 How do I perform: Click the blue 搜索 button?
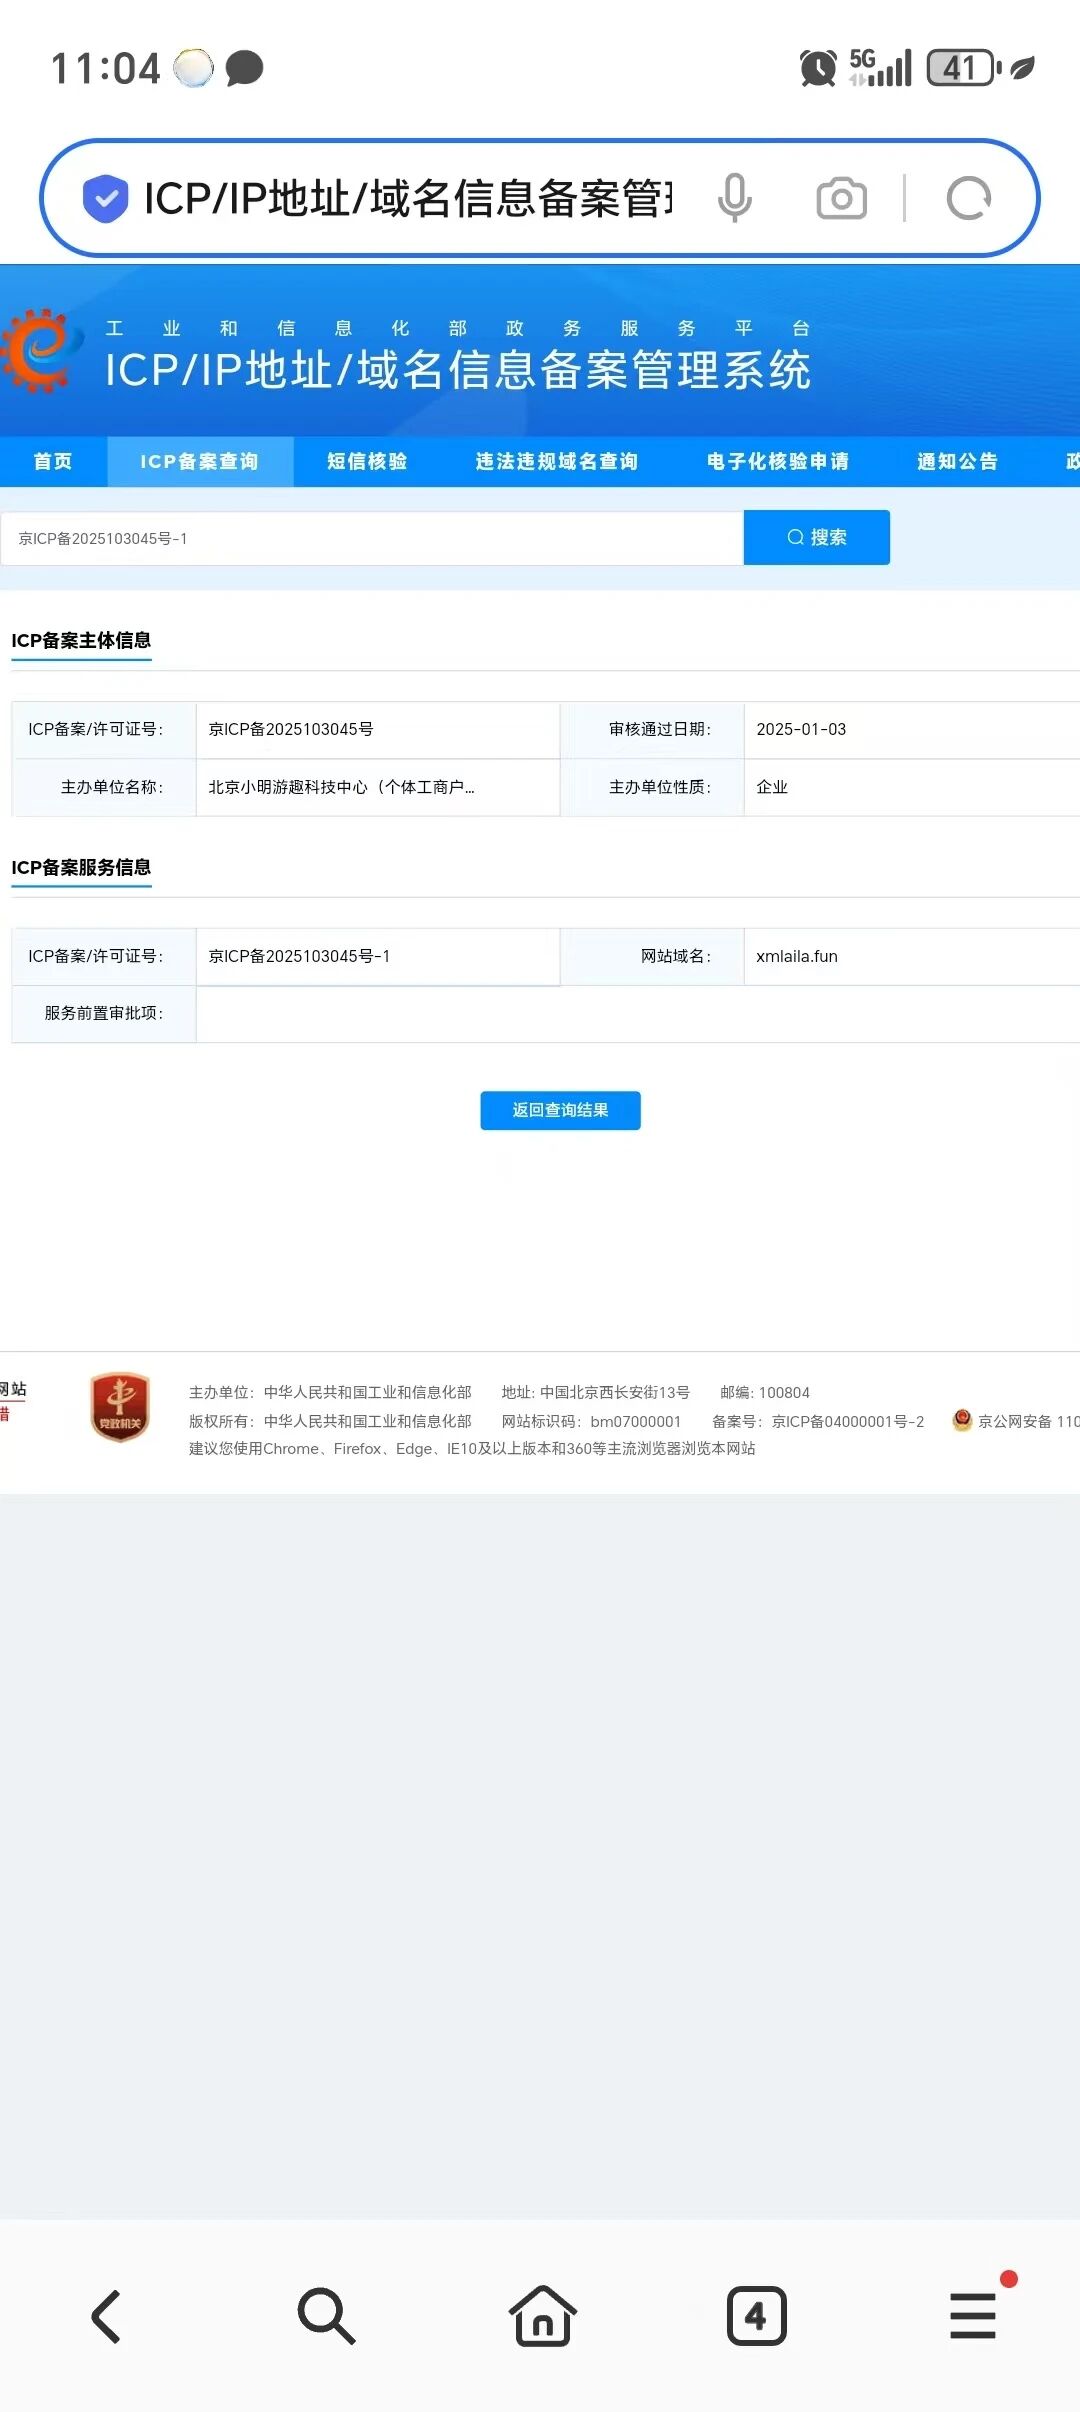click(817, 537)
